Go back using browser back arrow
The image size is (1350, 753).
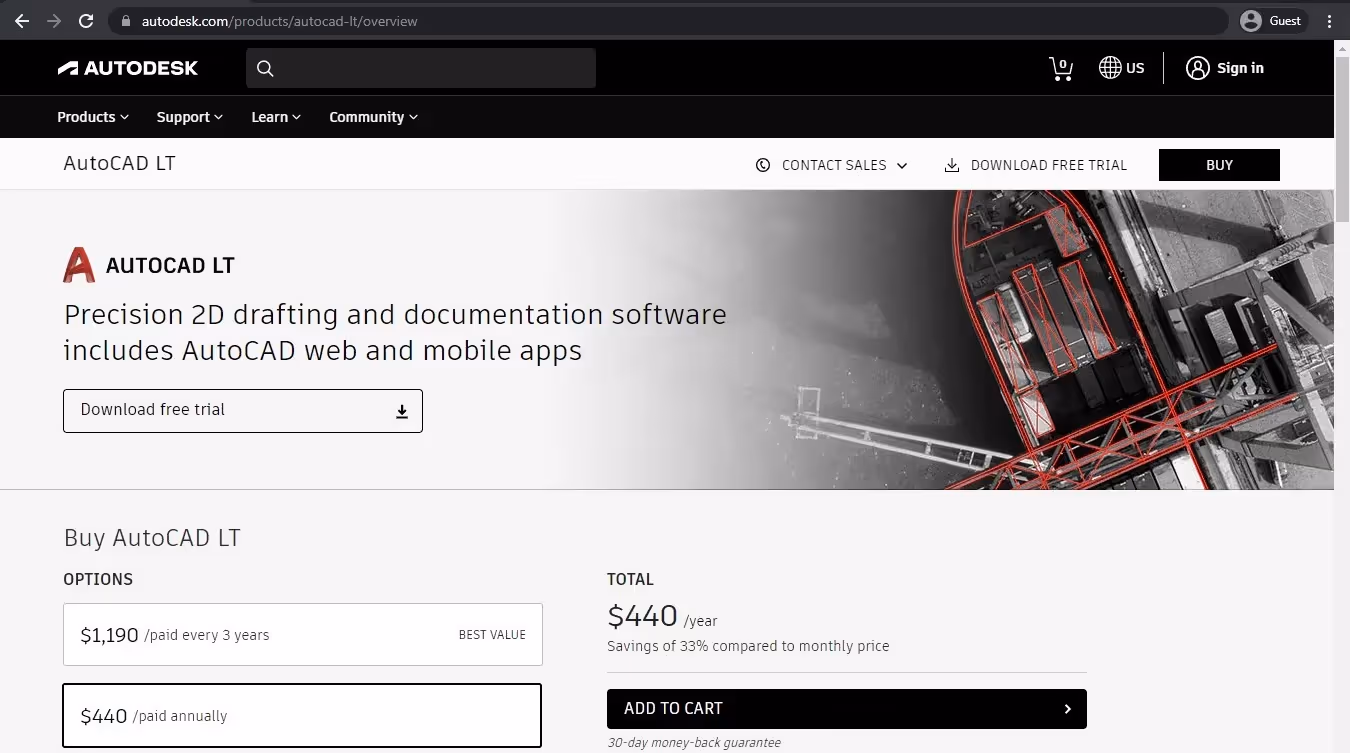click(22, 20)
